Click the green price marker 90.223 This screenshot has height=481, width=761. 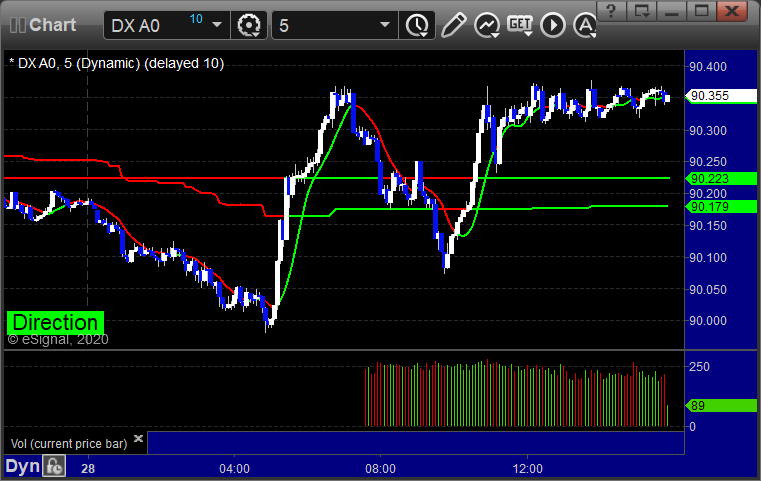tap(721, 179)
